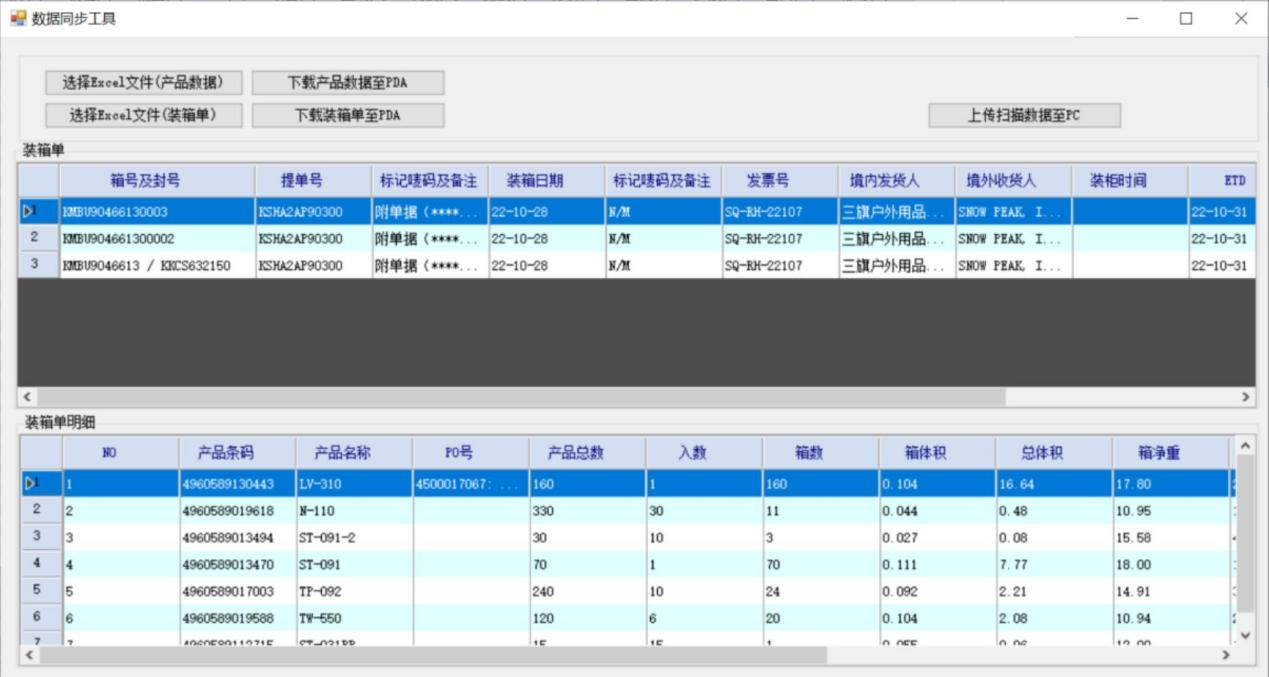Minimize the 数据同步工具 window
Viewport: 1269px width, 677px height.
(x=1132, y=18)
